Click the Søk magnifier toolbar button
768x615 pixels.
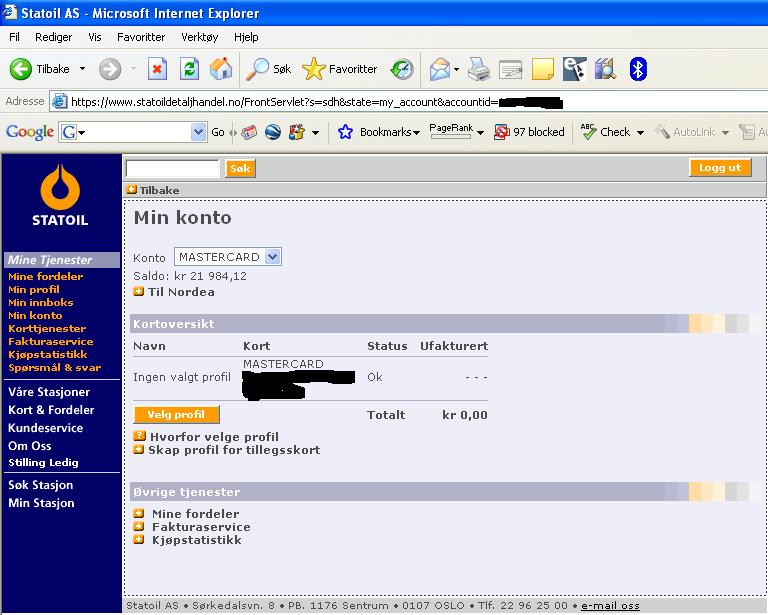269,69
